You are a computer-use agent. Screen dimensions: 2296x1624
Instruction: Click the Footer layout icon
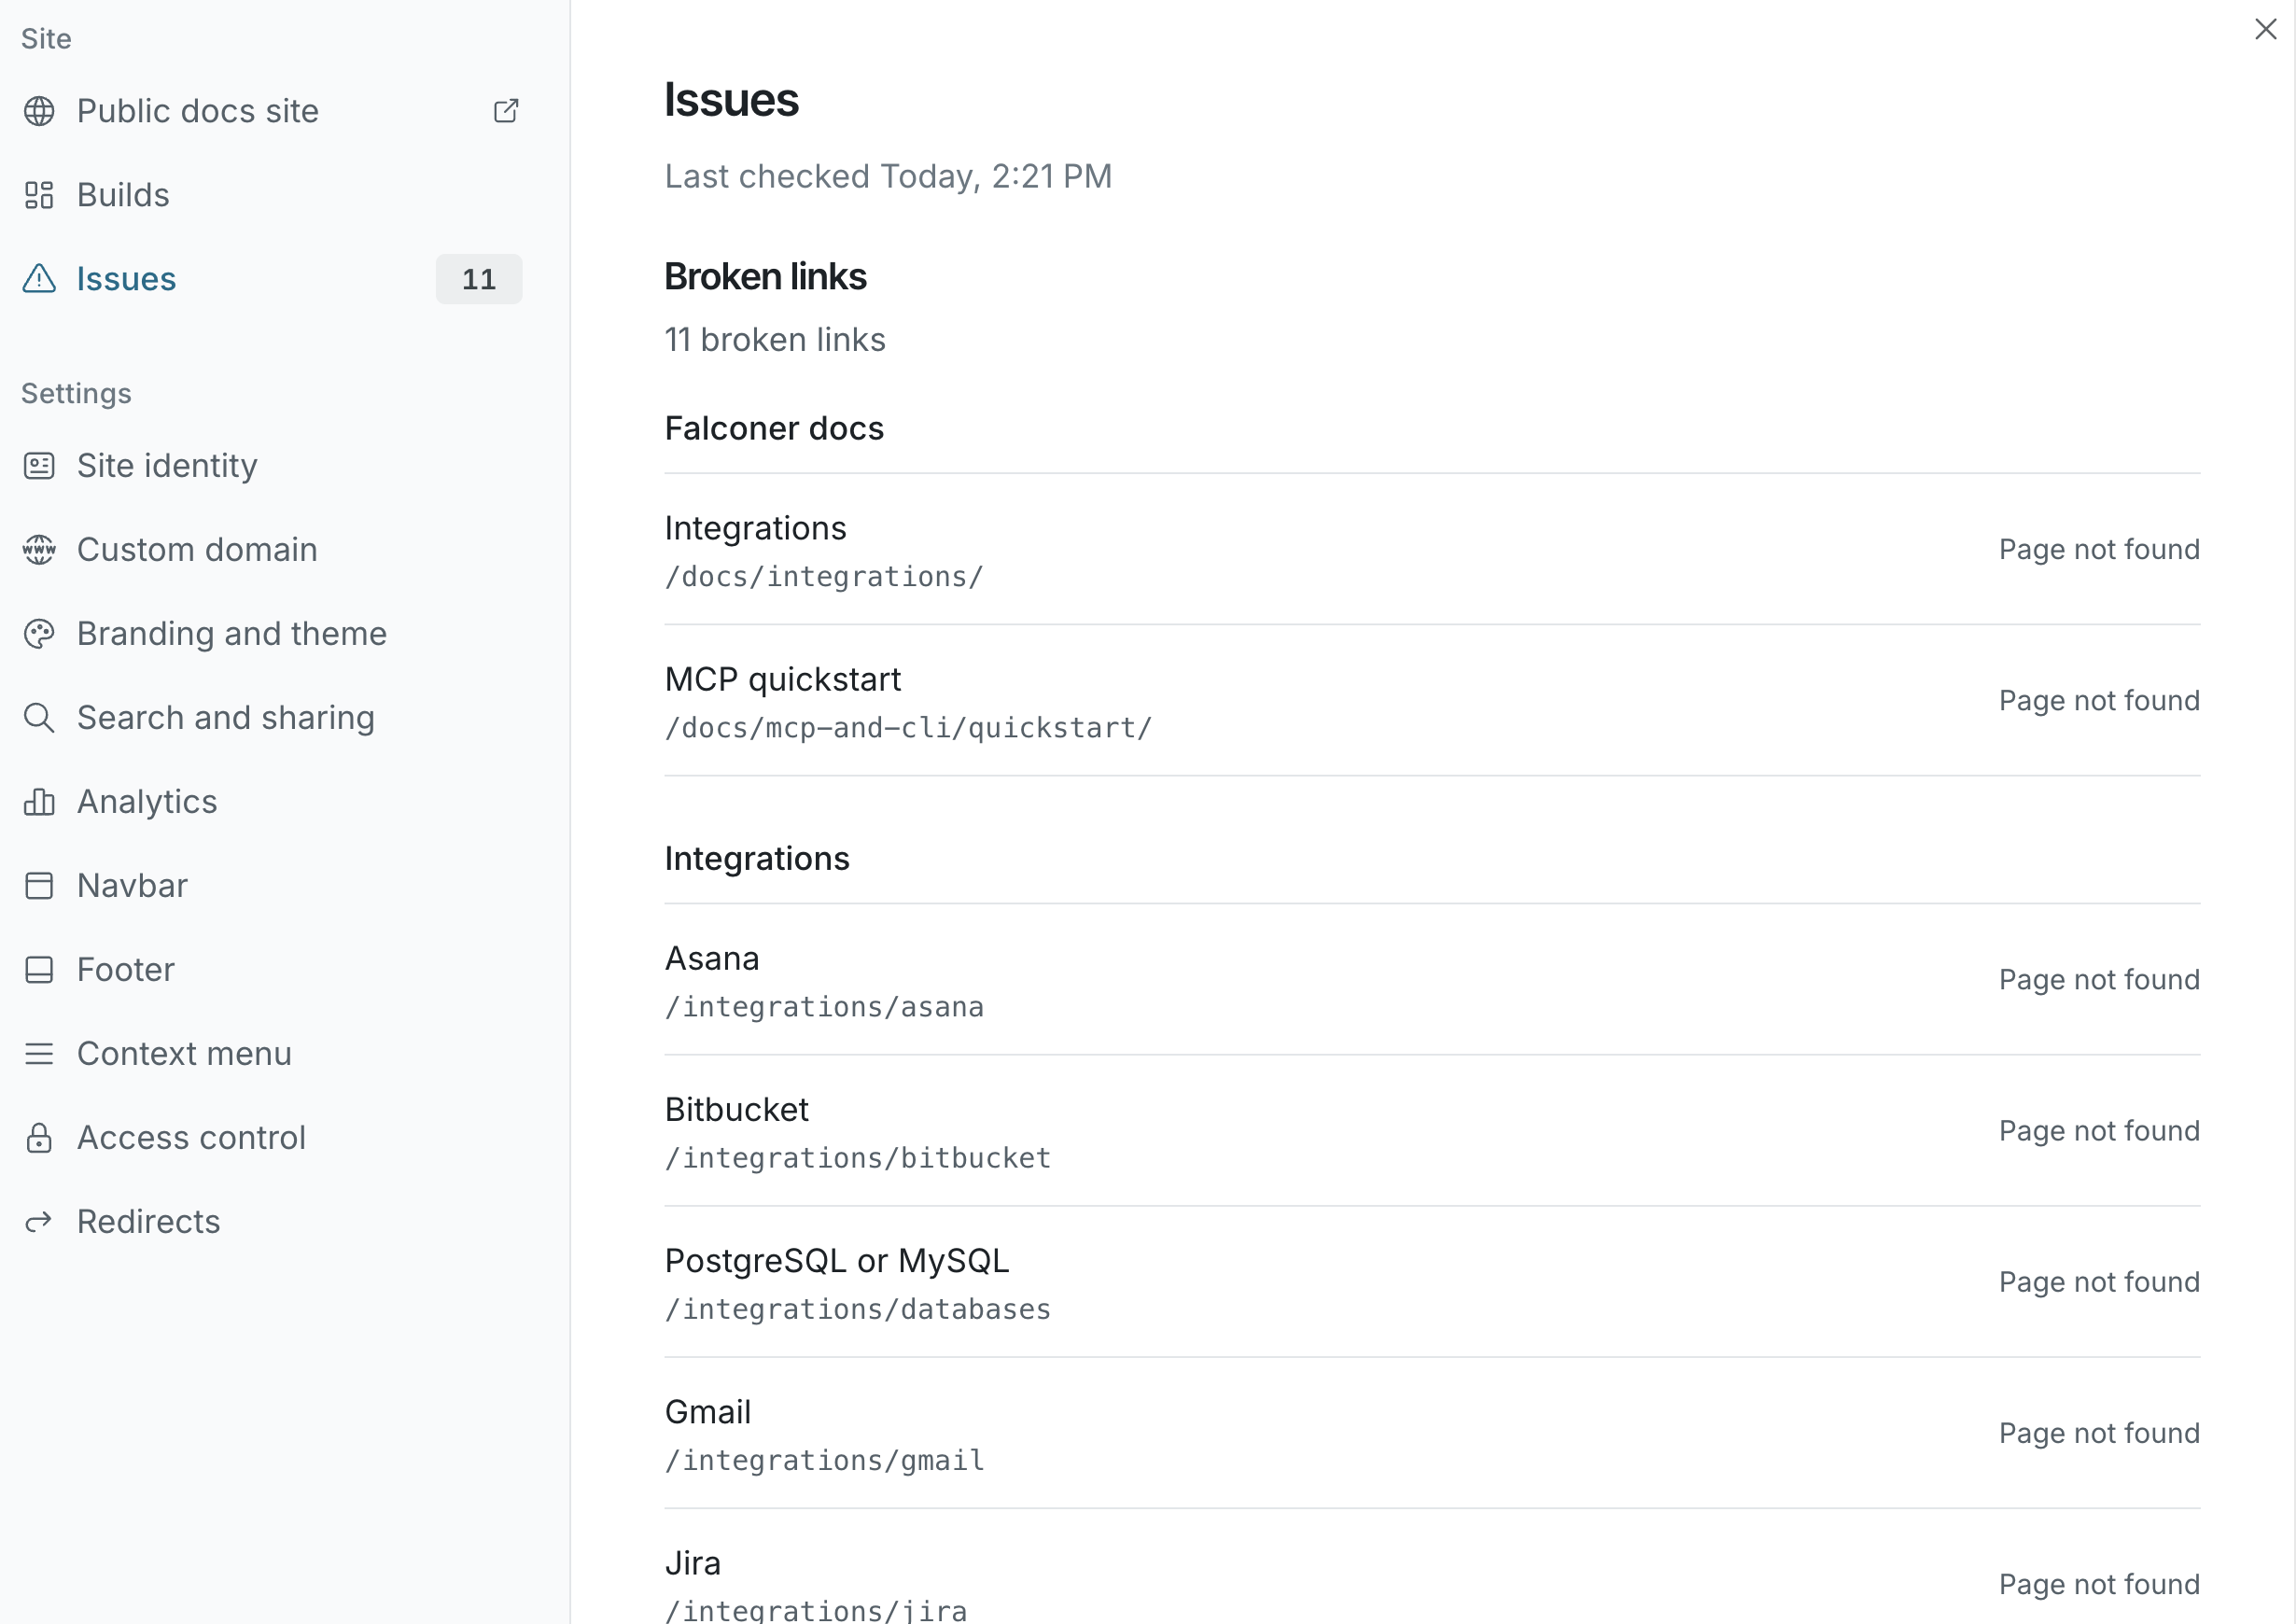coord(39,970)
